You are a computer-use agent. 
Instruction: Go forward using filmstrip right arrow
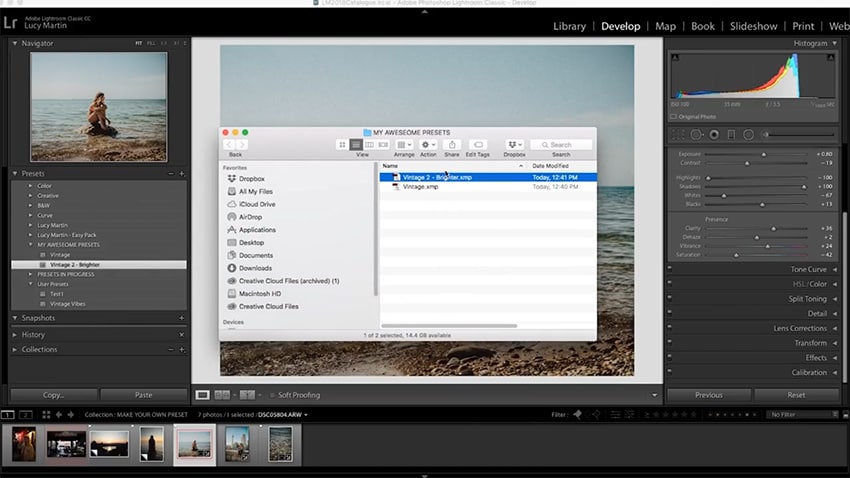(70, 415)
